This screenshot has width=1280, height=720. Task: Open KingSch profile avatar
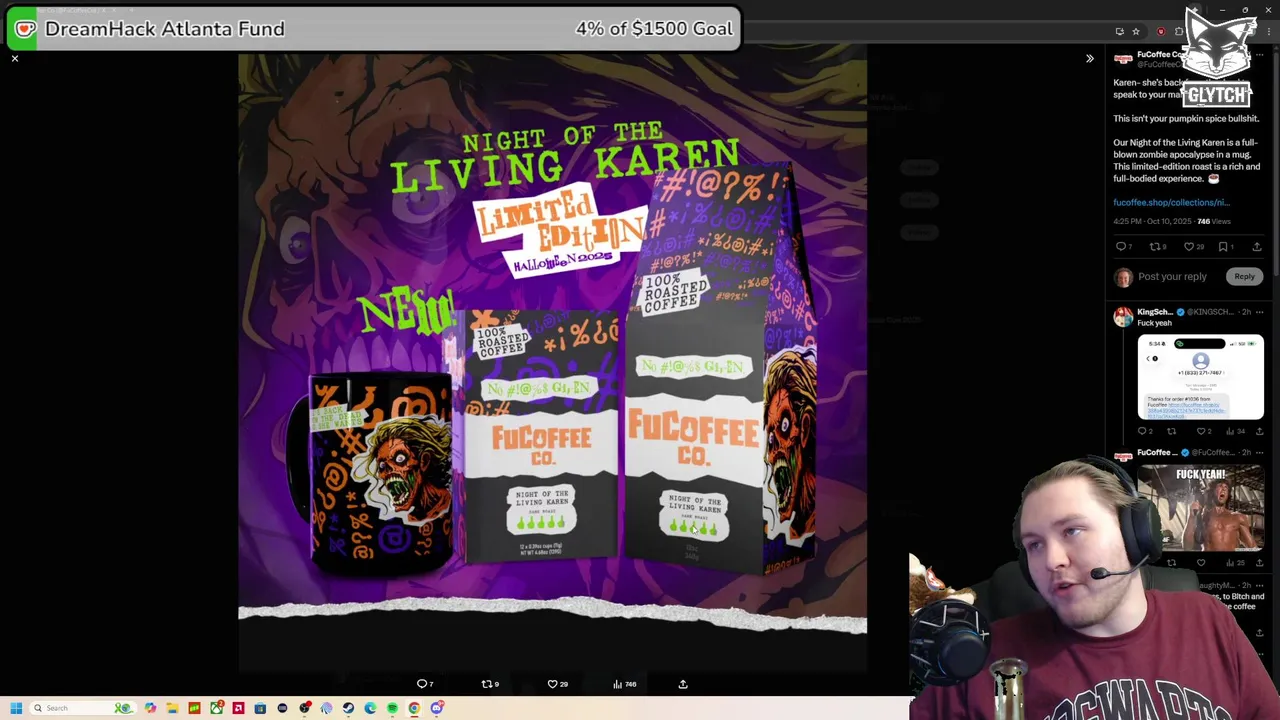tap(1123, 317)
